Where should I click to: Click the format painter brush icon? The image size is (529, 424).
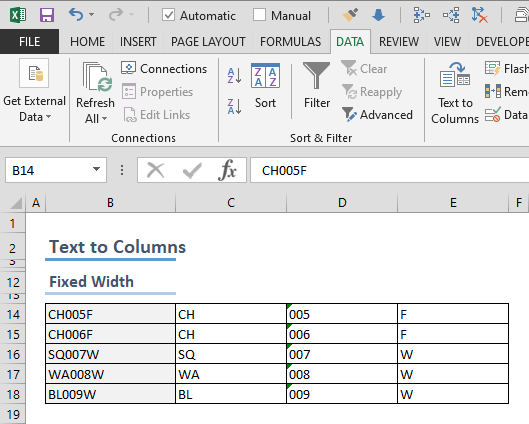pyautogui.click(x=350, y=15)
